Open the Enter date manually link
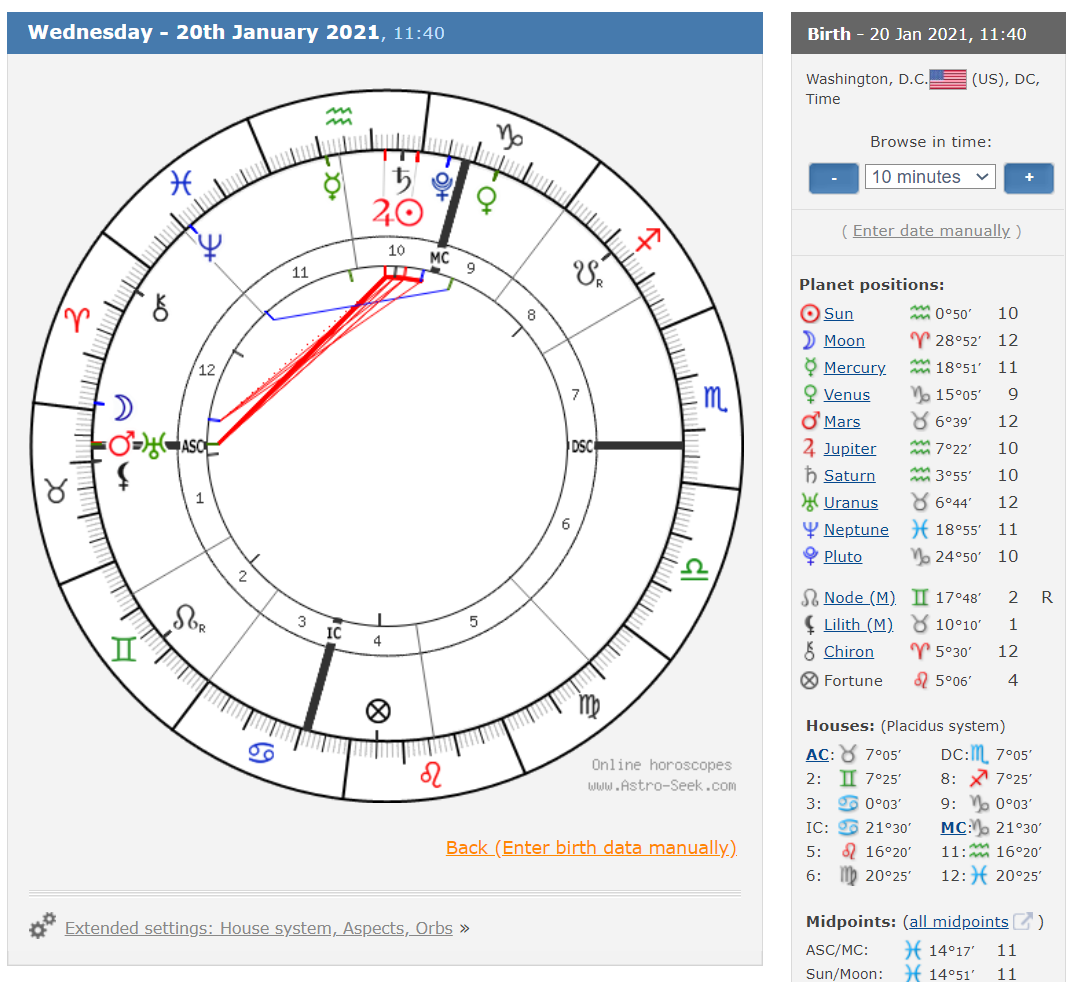Viewport: 1074px width, 982px height. 932,231
